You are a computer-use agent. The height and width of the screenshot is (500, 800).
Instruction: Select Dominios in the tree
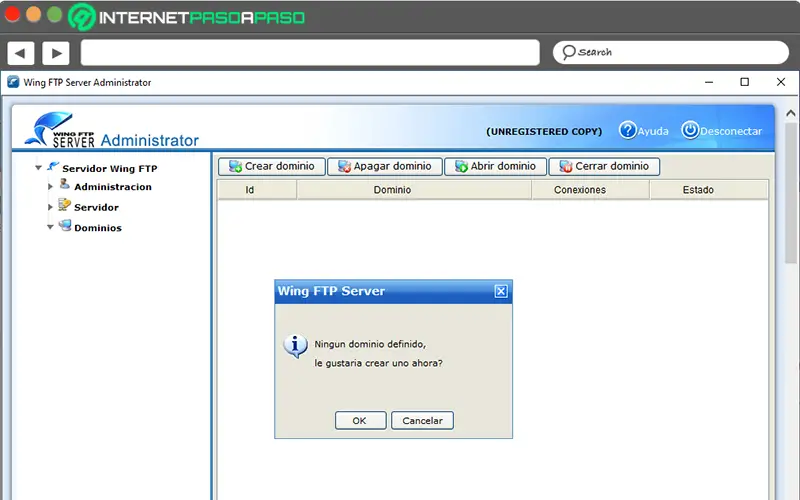pyautogui.click(x=98, y=228)
